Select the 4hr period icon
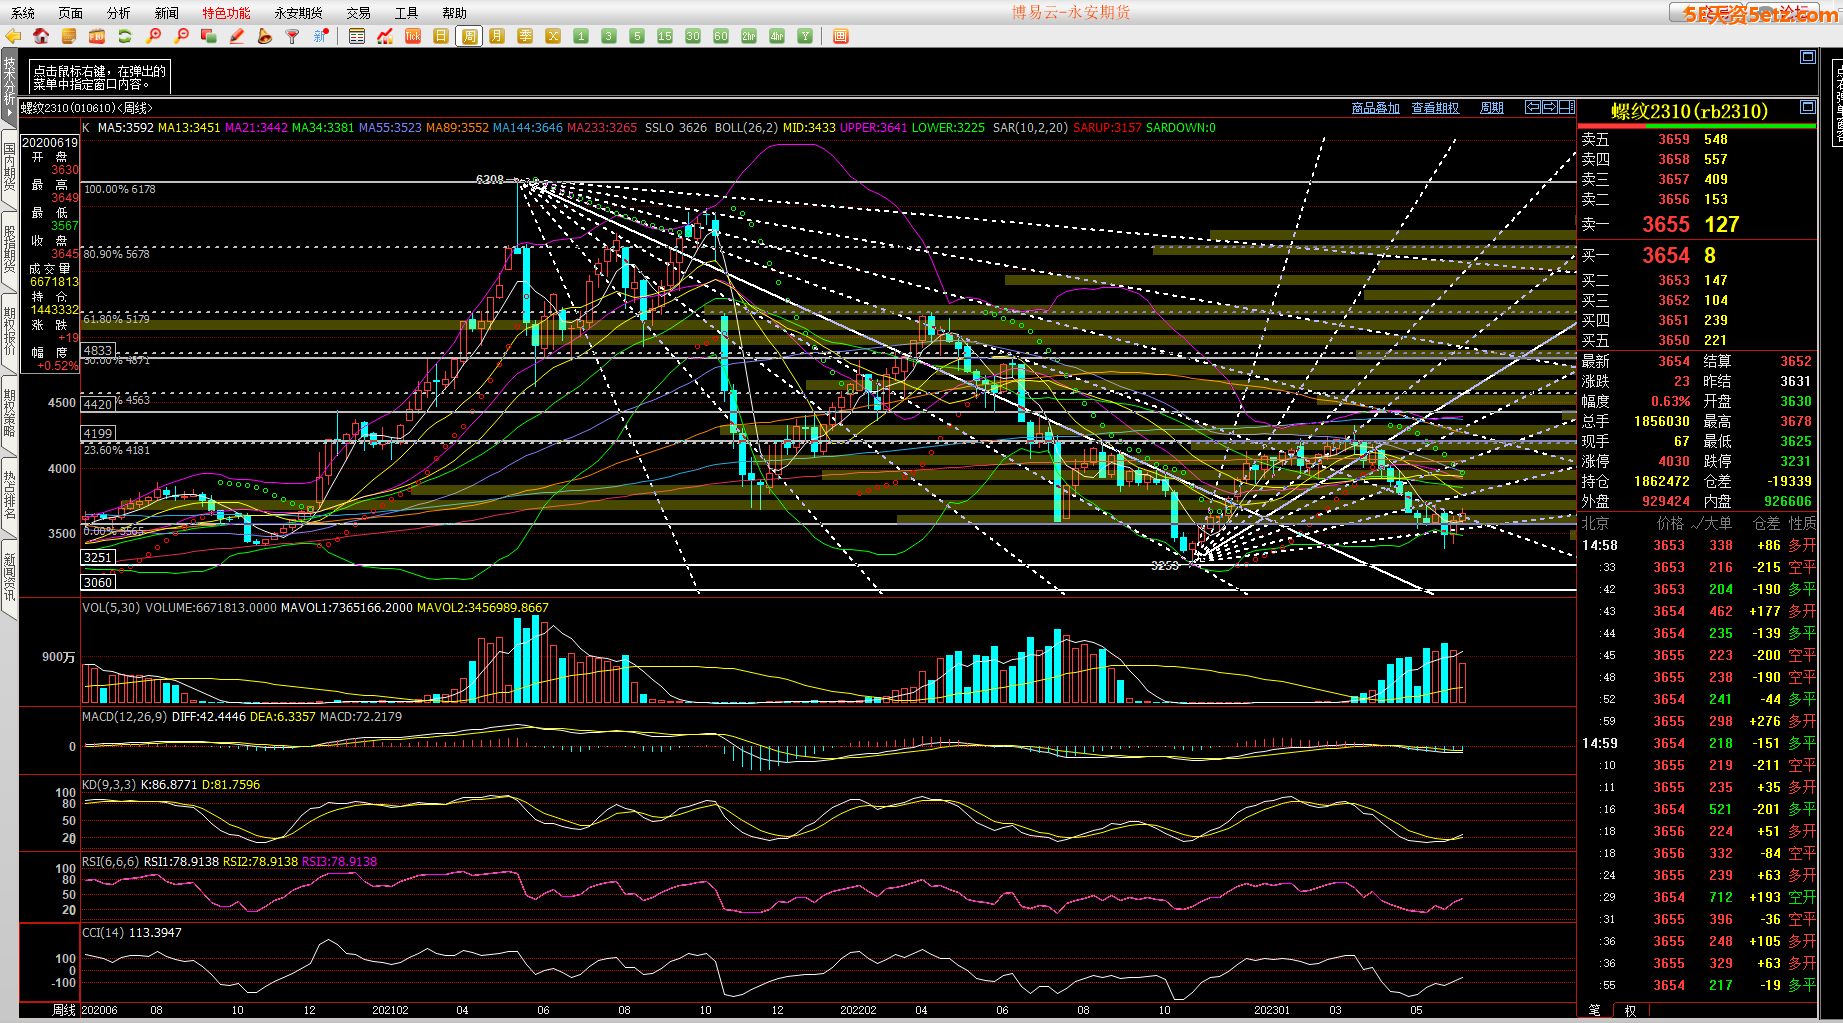The width and height of the screenshot is (1843, 1023). pos(777,36)
